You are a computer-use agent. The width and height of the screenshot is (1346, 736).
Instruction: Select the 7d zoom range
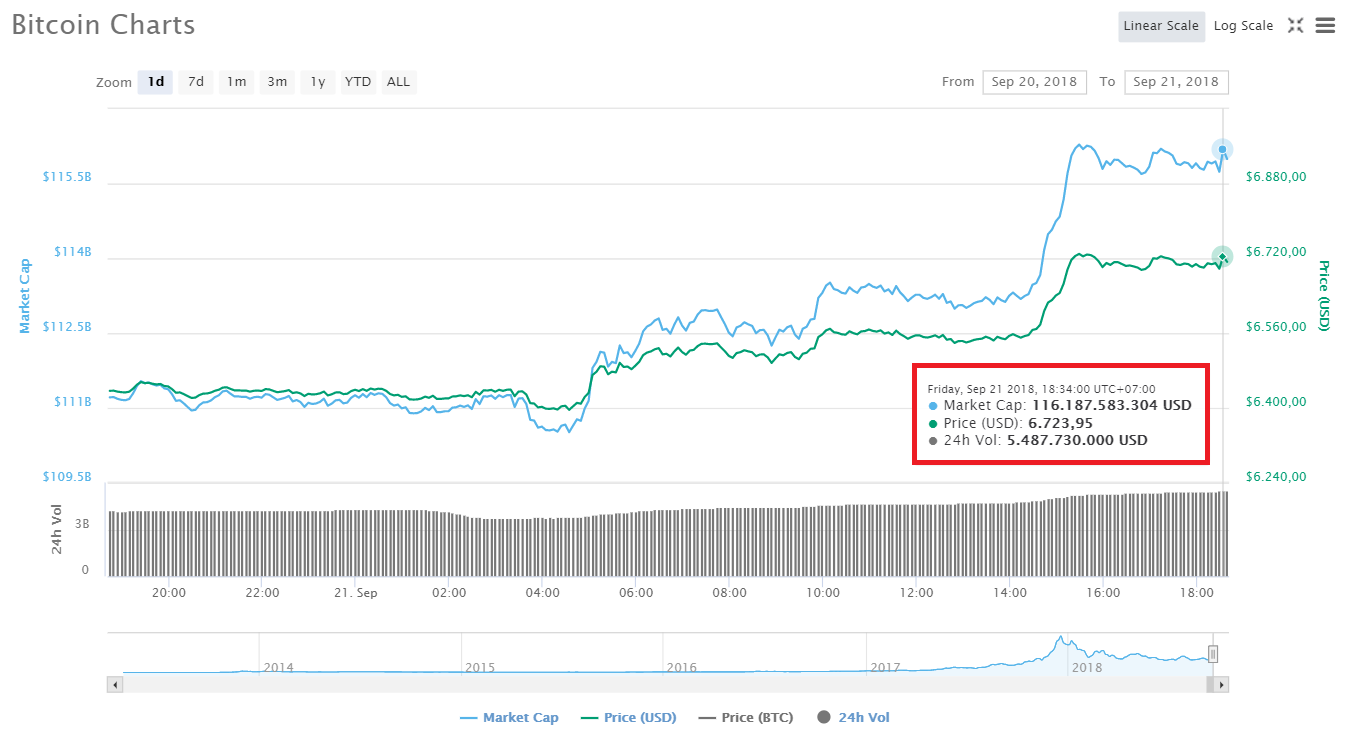point(196,82)
